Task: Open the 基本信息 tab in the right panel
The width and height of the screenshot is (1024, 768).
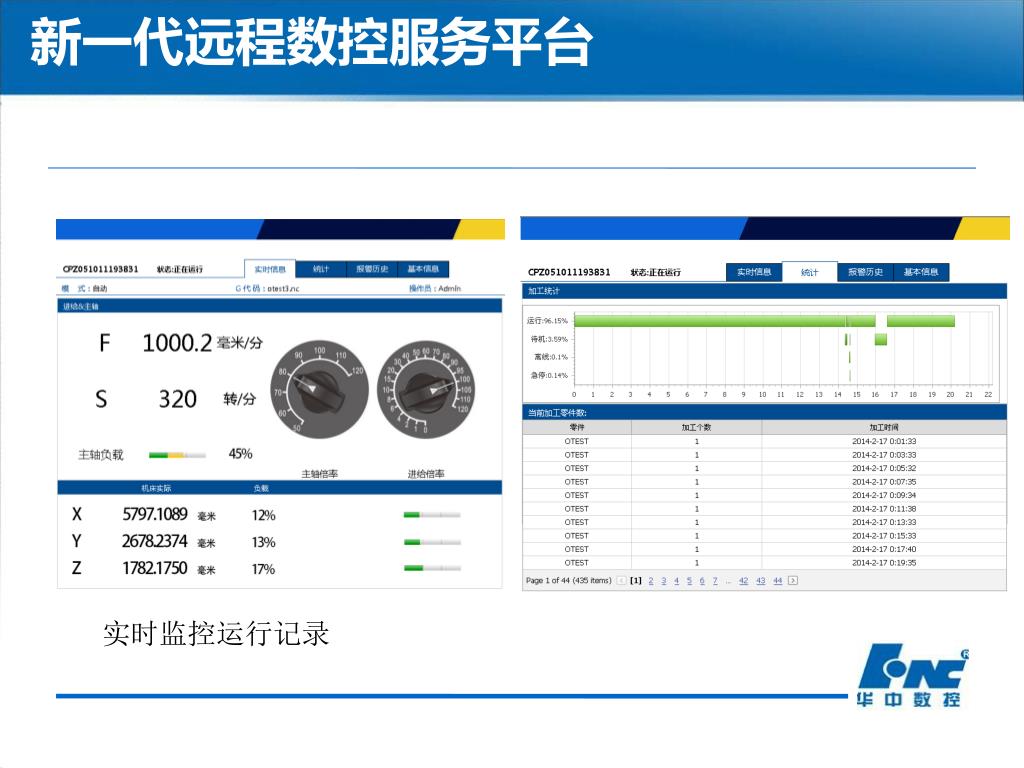Action: point(921,272)
